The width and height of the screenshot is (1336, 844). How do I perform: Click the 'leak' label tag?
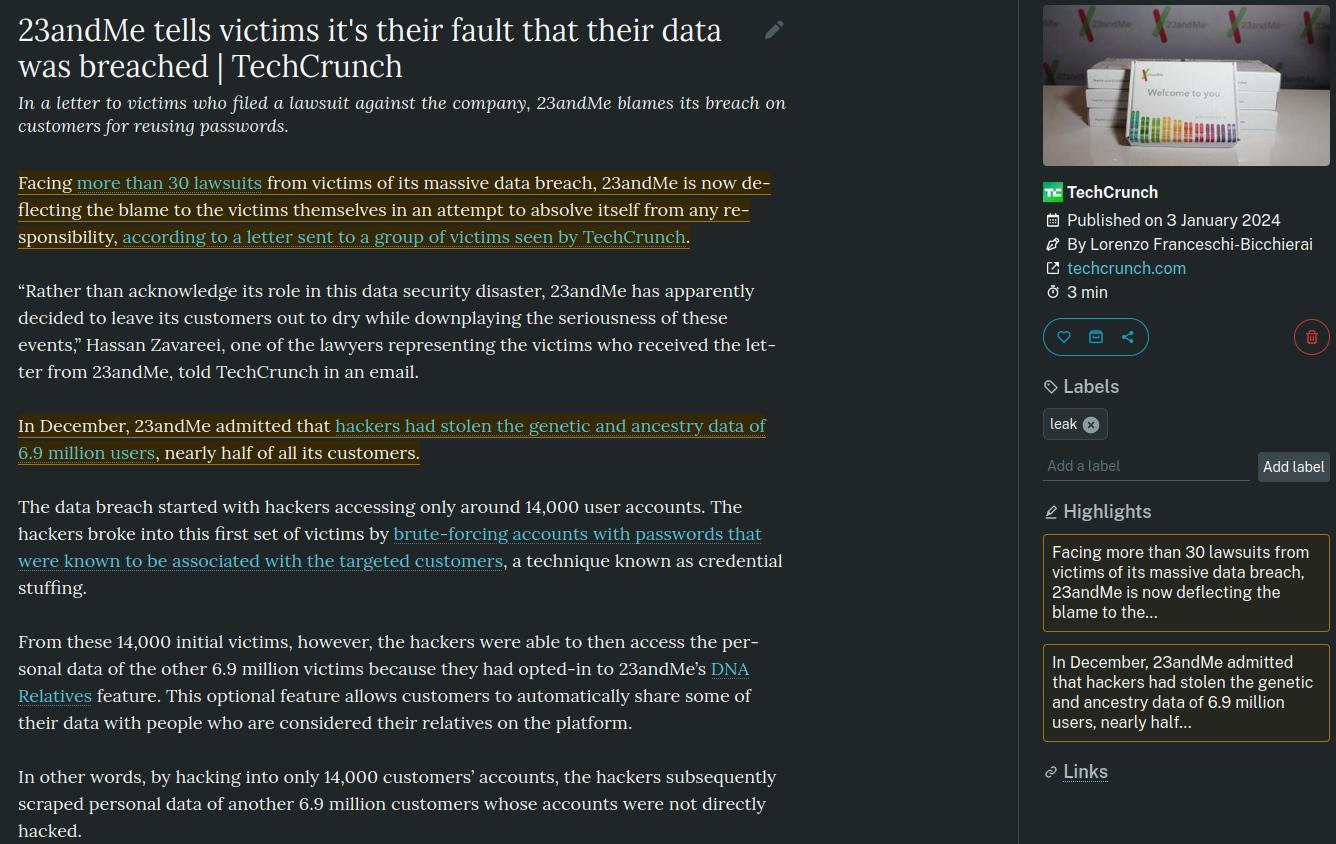click(1063, 424)
